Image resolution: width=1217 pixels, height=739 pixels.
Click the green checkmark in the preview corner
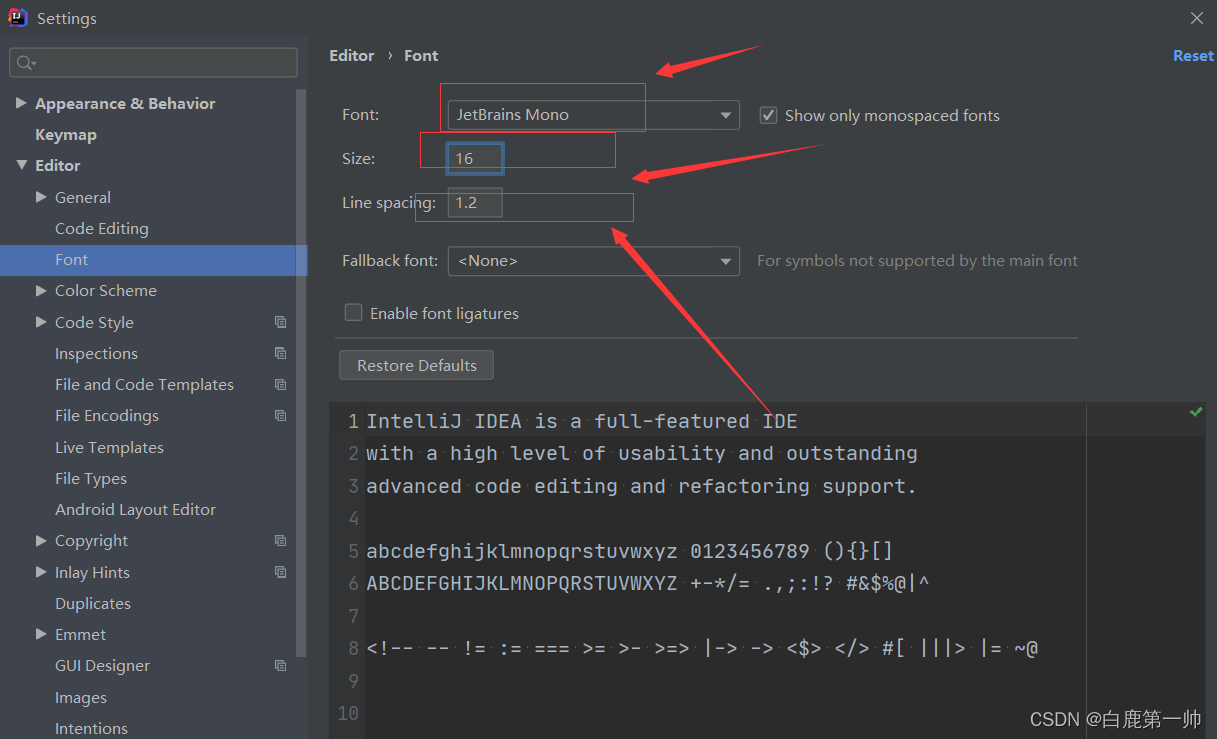click(x=1195, y=412)
